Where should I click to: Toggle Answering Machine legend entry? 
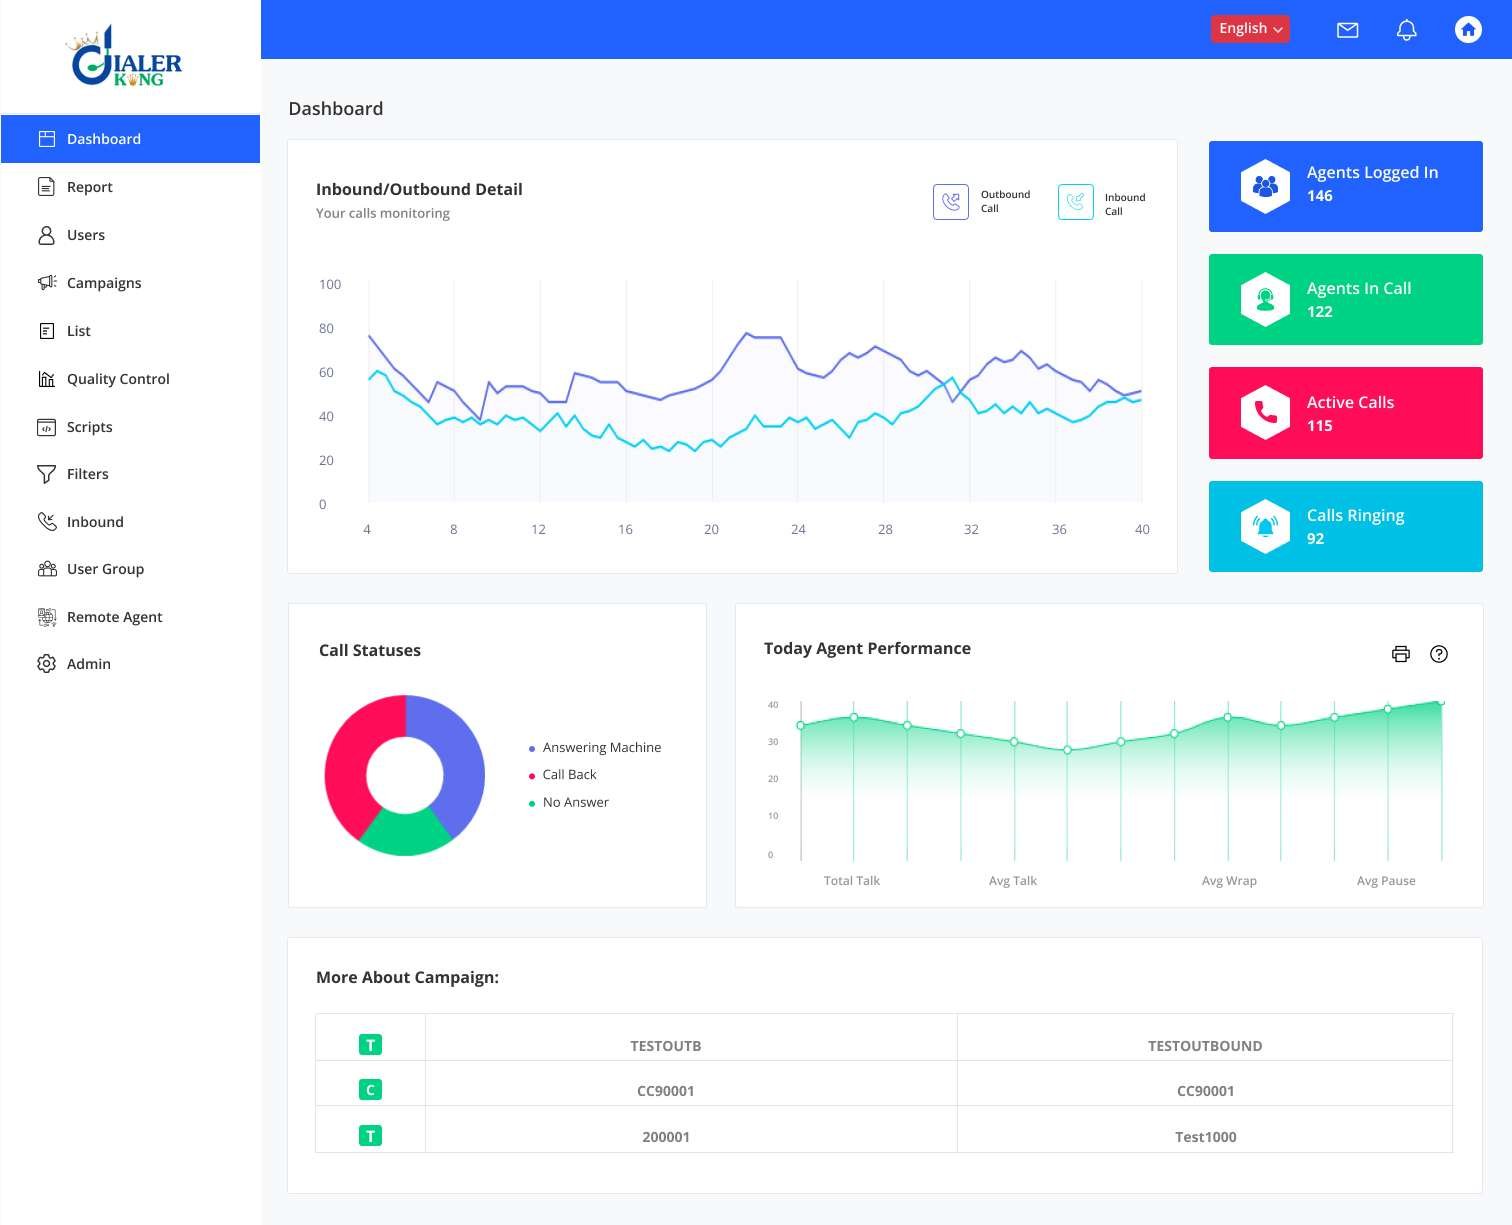click(x=600, y=748)
